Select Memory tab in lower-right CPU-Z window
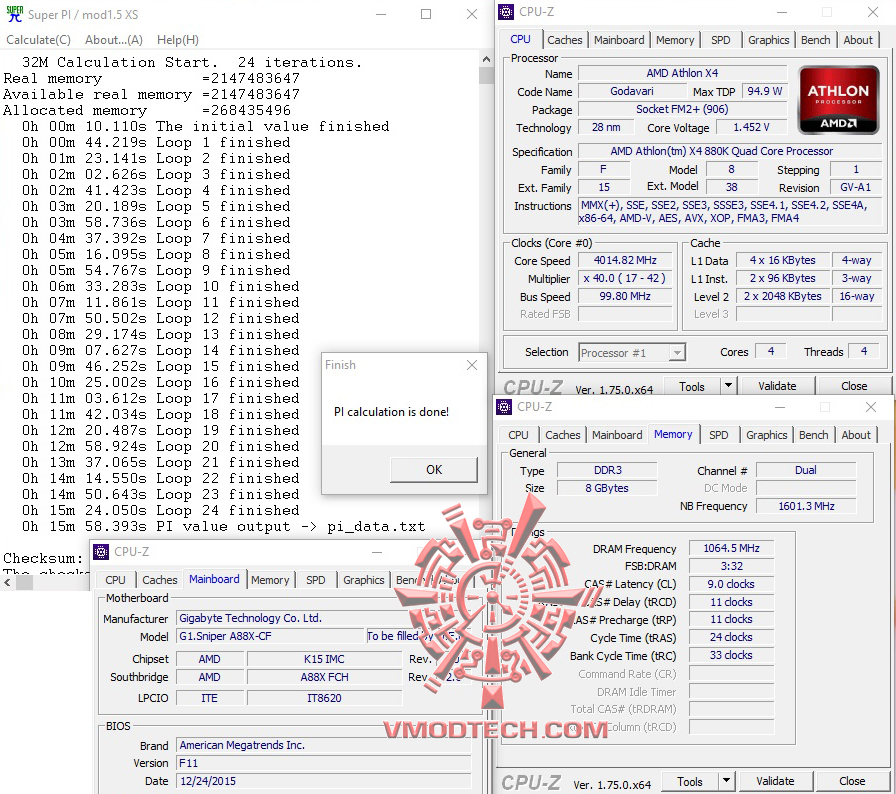Viewport: 896px width, 794px height. coord(673,434)
